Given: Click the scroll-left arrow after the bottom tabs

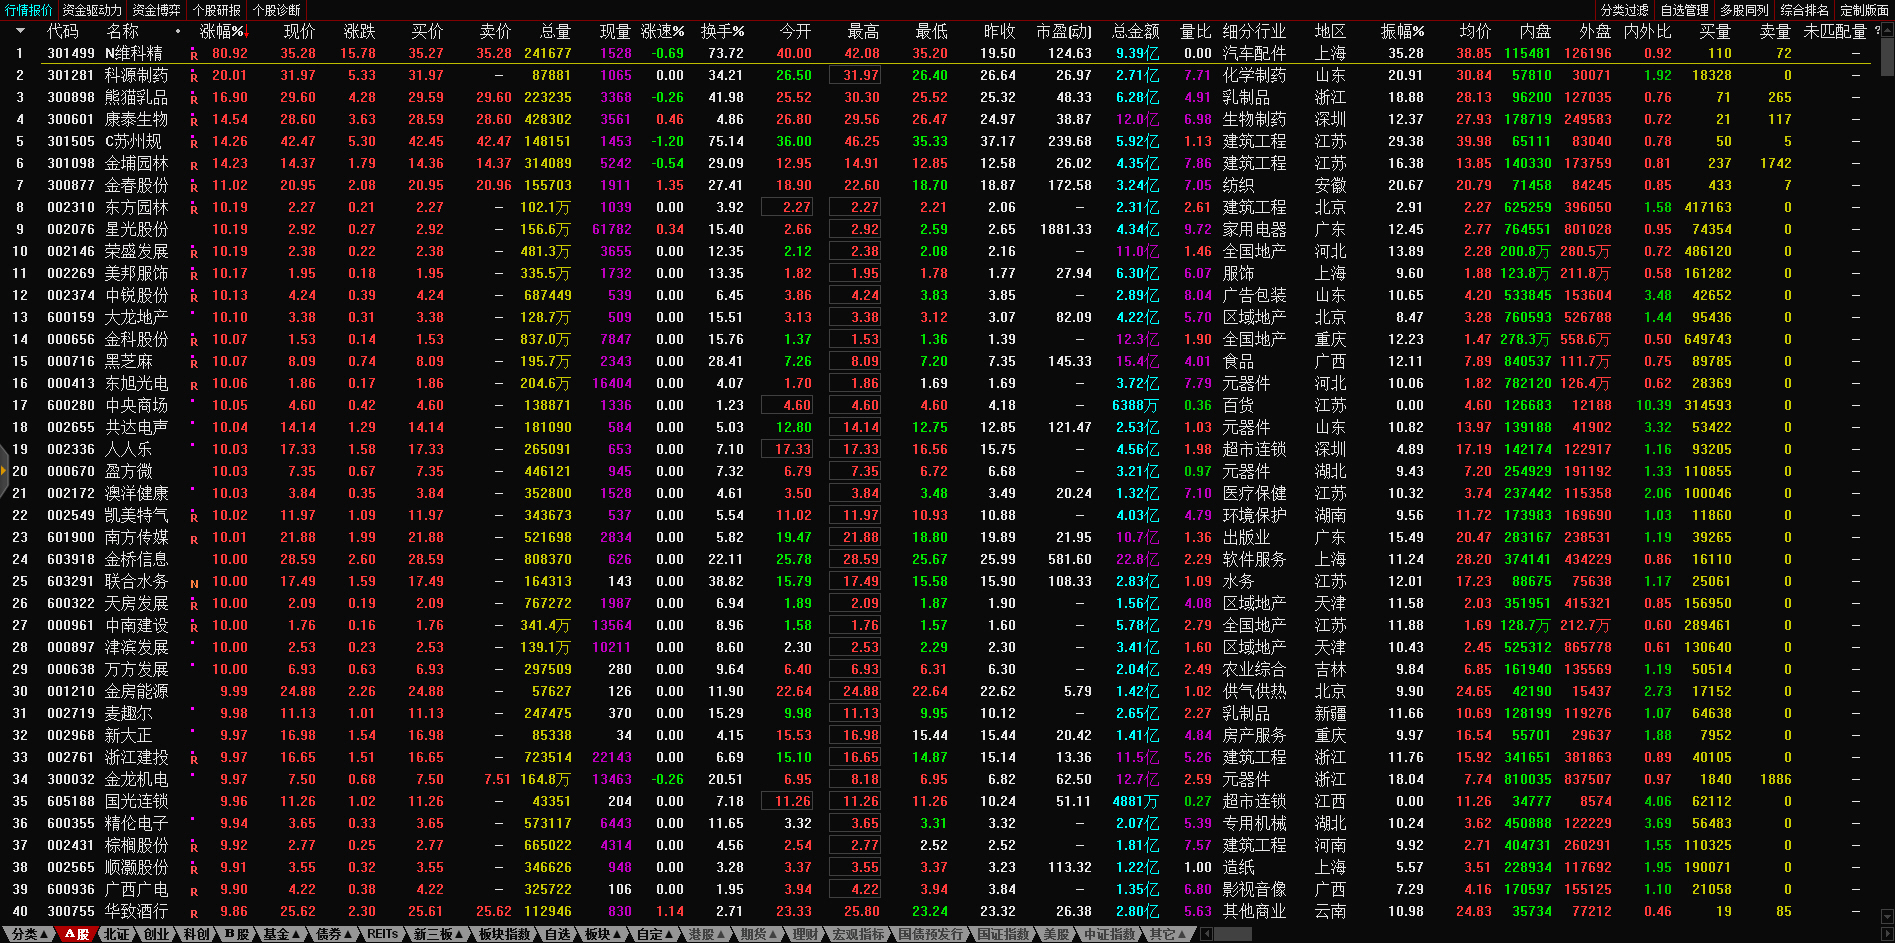Looking at the screenshot, I should point(1206,934).
